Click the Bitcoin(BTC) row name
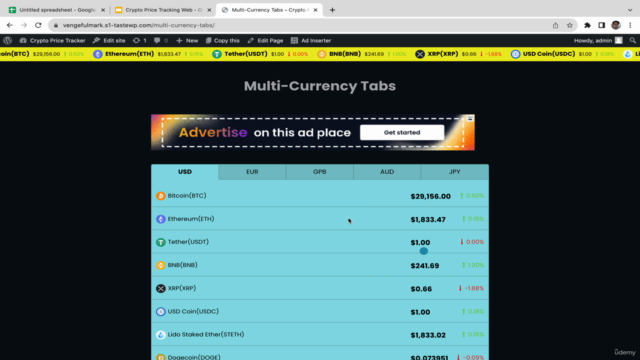This screenshot has height=360, width=640. 187,196
